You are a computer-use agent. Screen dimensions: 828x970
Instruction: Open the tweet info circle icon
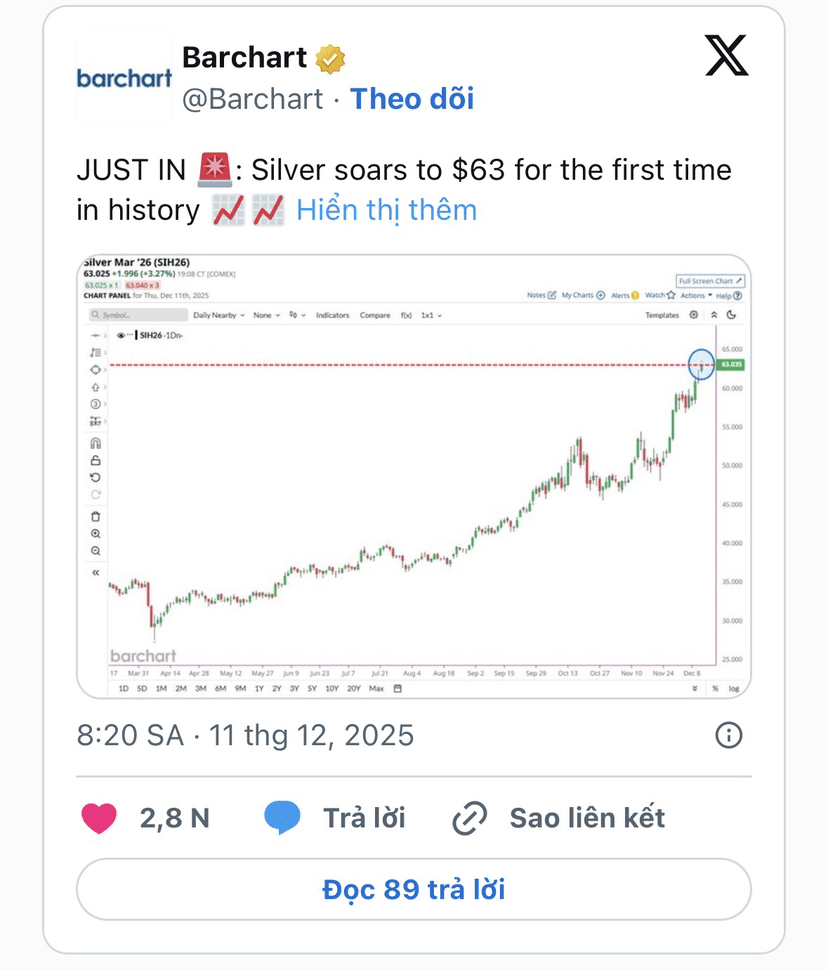(729, 736)
